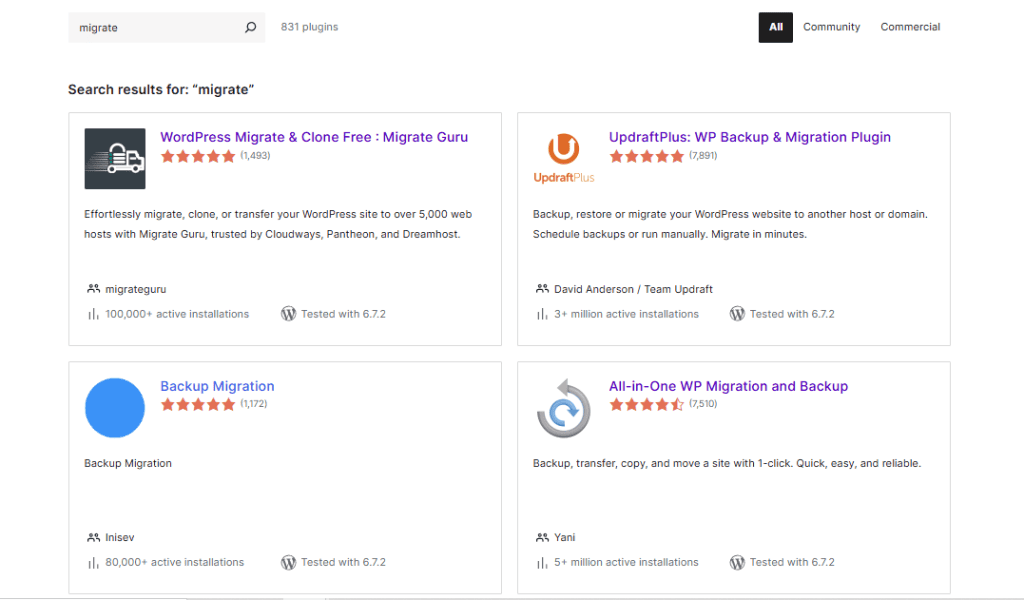Click UpdraftPlus star rating
Viewport: 1024px width, 600px height.
pyautogui.click(x=647, y=156)
